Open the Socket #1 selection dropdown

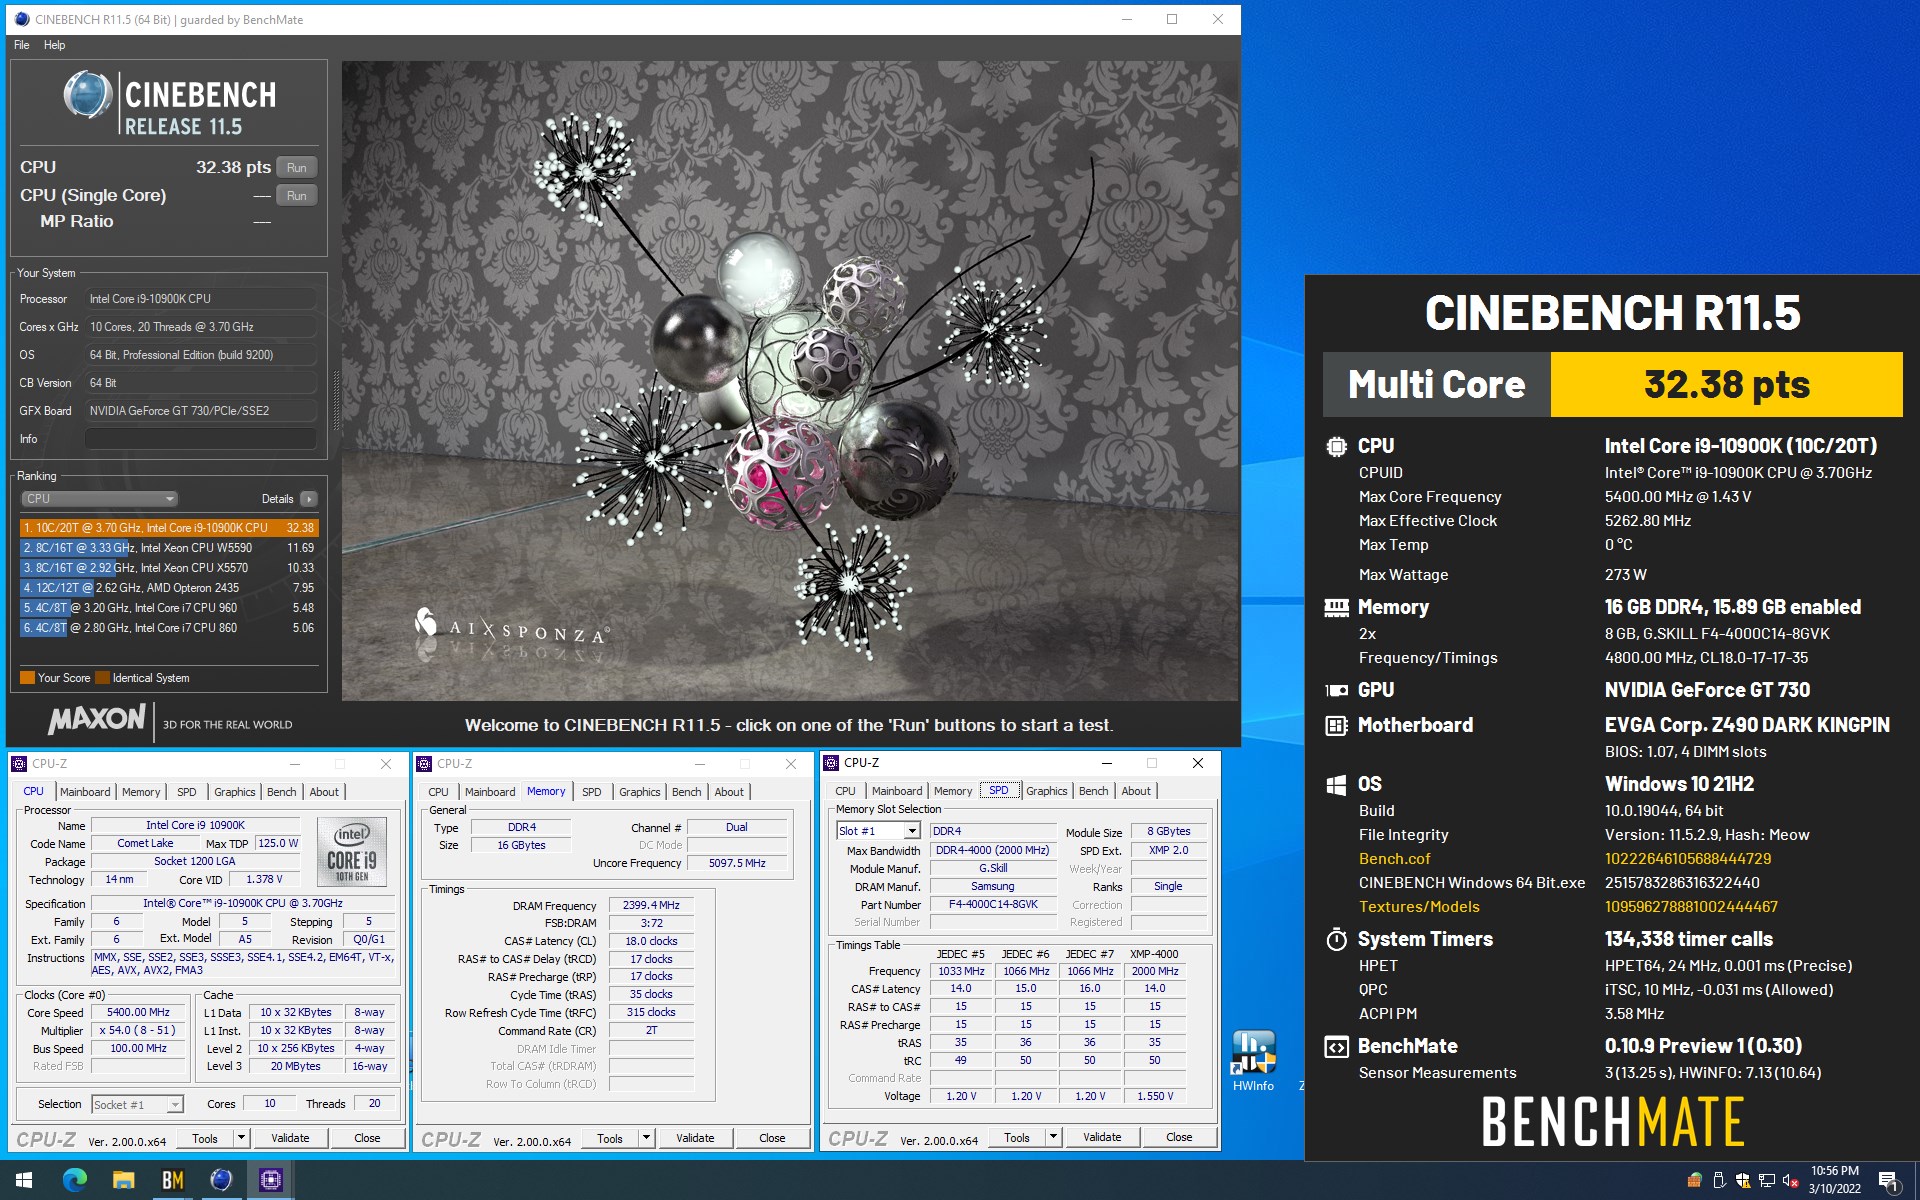[138, 1104]
